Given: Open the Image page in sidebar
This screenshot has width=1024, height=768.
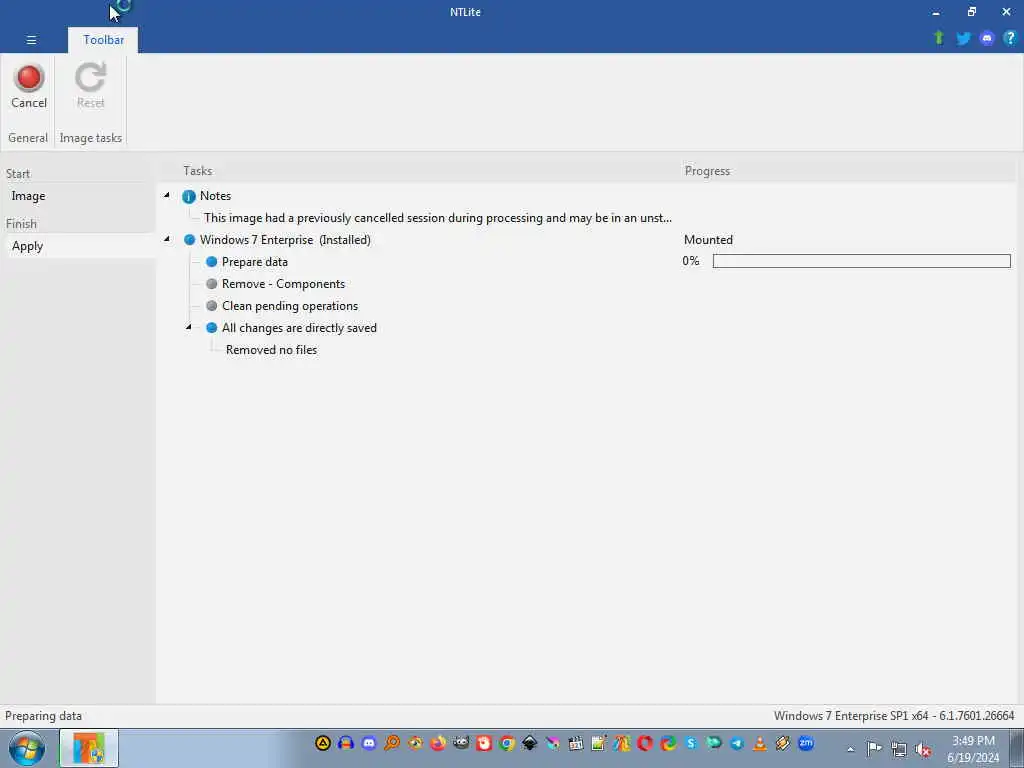Looking at the screenshot, I should pos(28,196).
